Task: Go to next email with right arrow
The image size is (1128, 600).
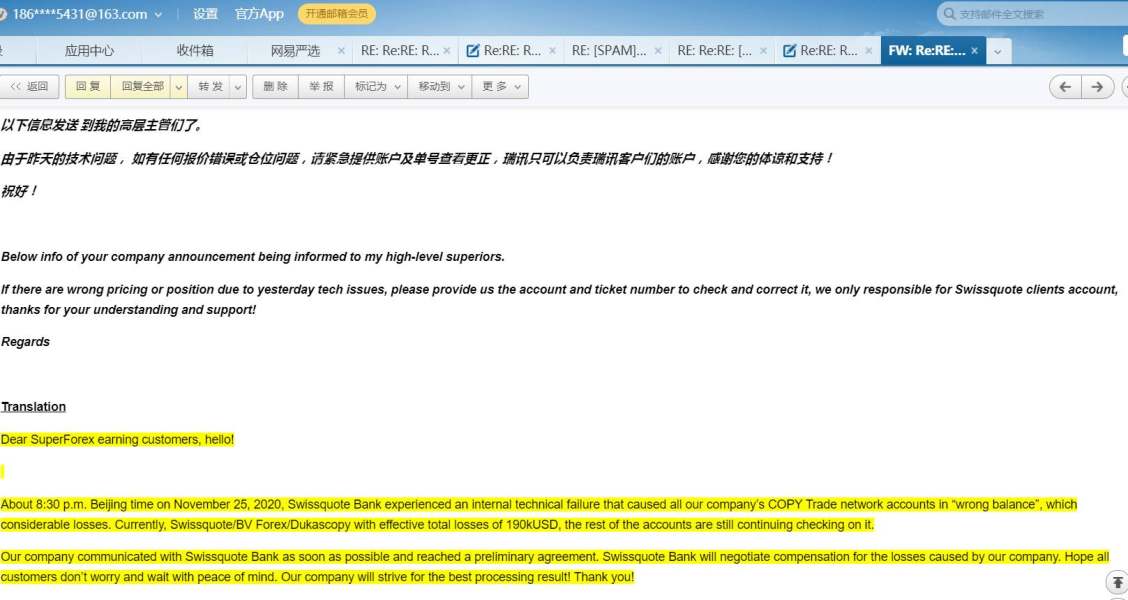Action: (1097, 87)
